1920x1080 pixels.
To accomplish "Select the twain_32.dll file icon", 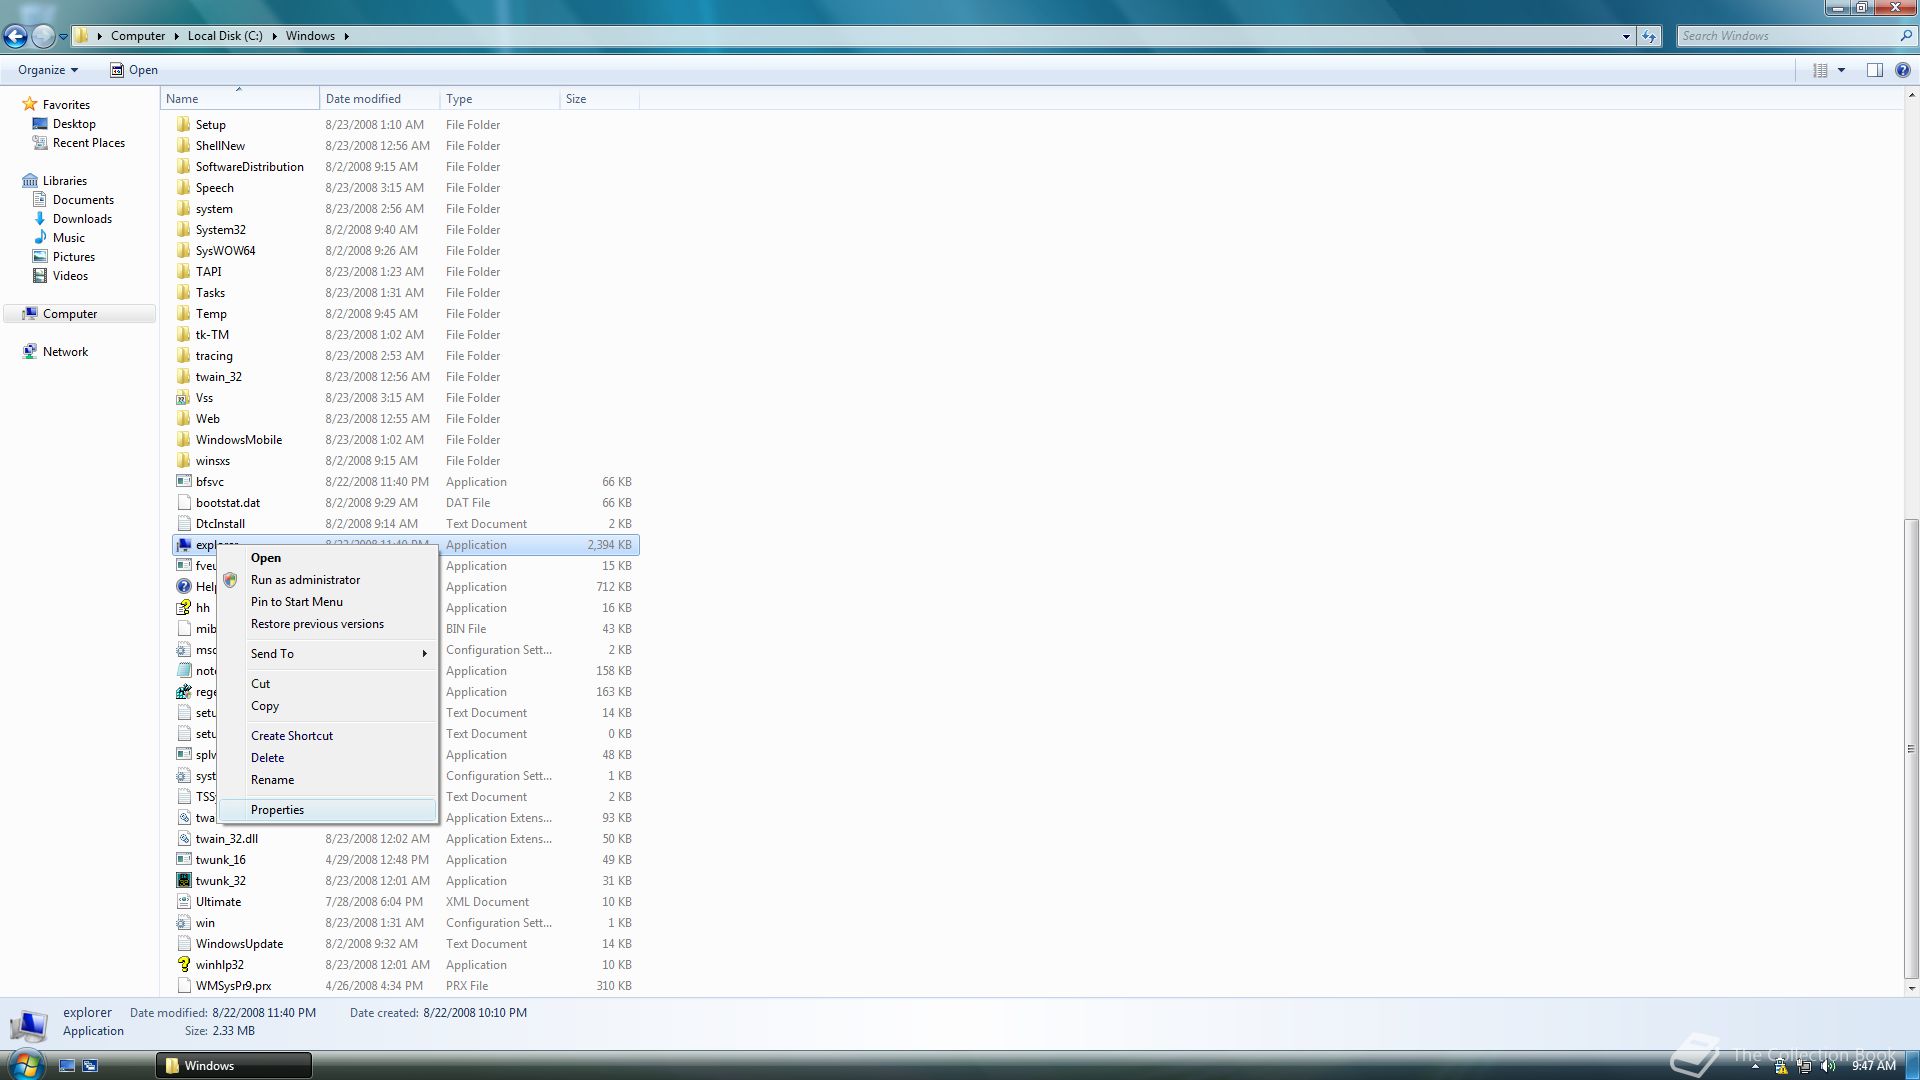I will pyautogui.click(x=183, y=839).
